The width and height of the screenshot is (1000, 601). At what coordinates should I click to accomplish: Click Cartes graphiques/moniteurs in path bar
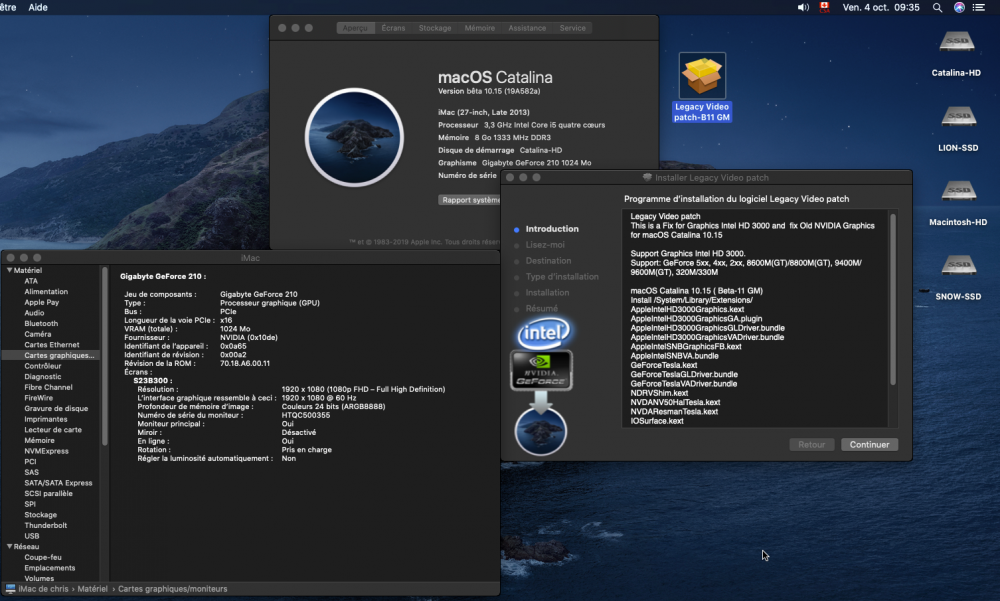[x=172, y=589]
